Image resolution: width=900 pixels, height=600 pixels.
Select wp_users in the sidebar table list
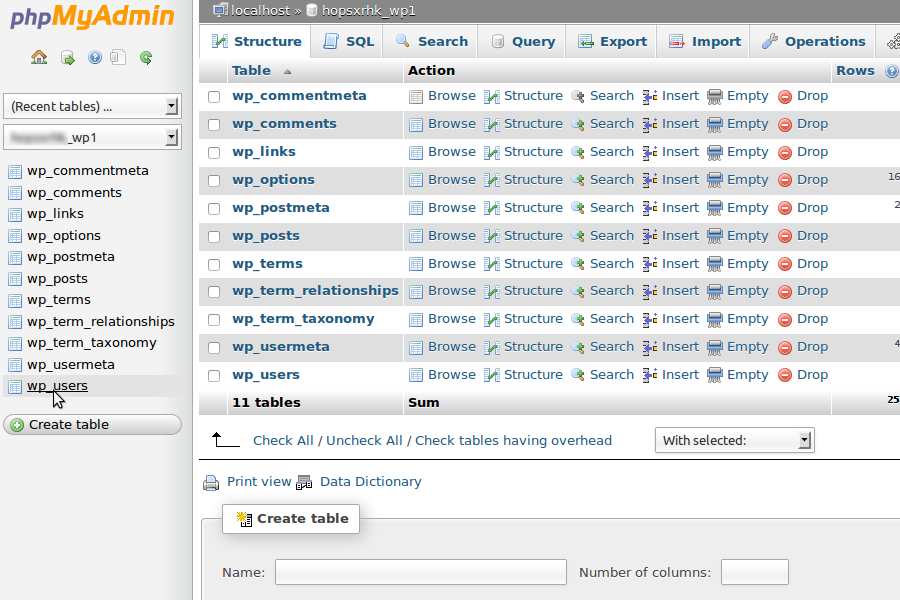pyautogui.click(x=57, y=386)
